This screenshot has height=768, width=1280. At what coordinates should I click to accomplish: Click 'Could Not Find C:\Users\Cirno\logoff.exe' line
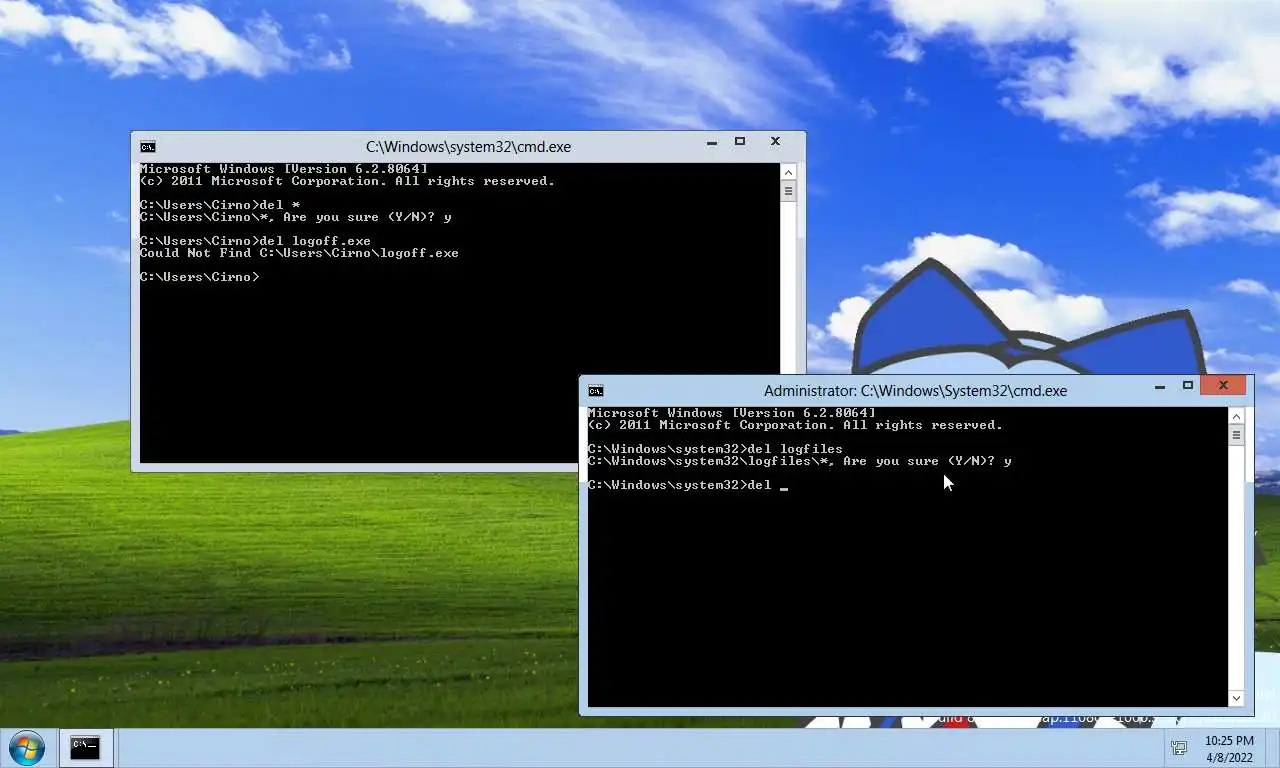tap(299, 253)
